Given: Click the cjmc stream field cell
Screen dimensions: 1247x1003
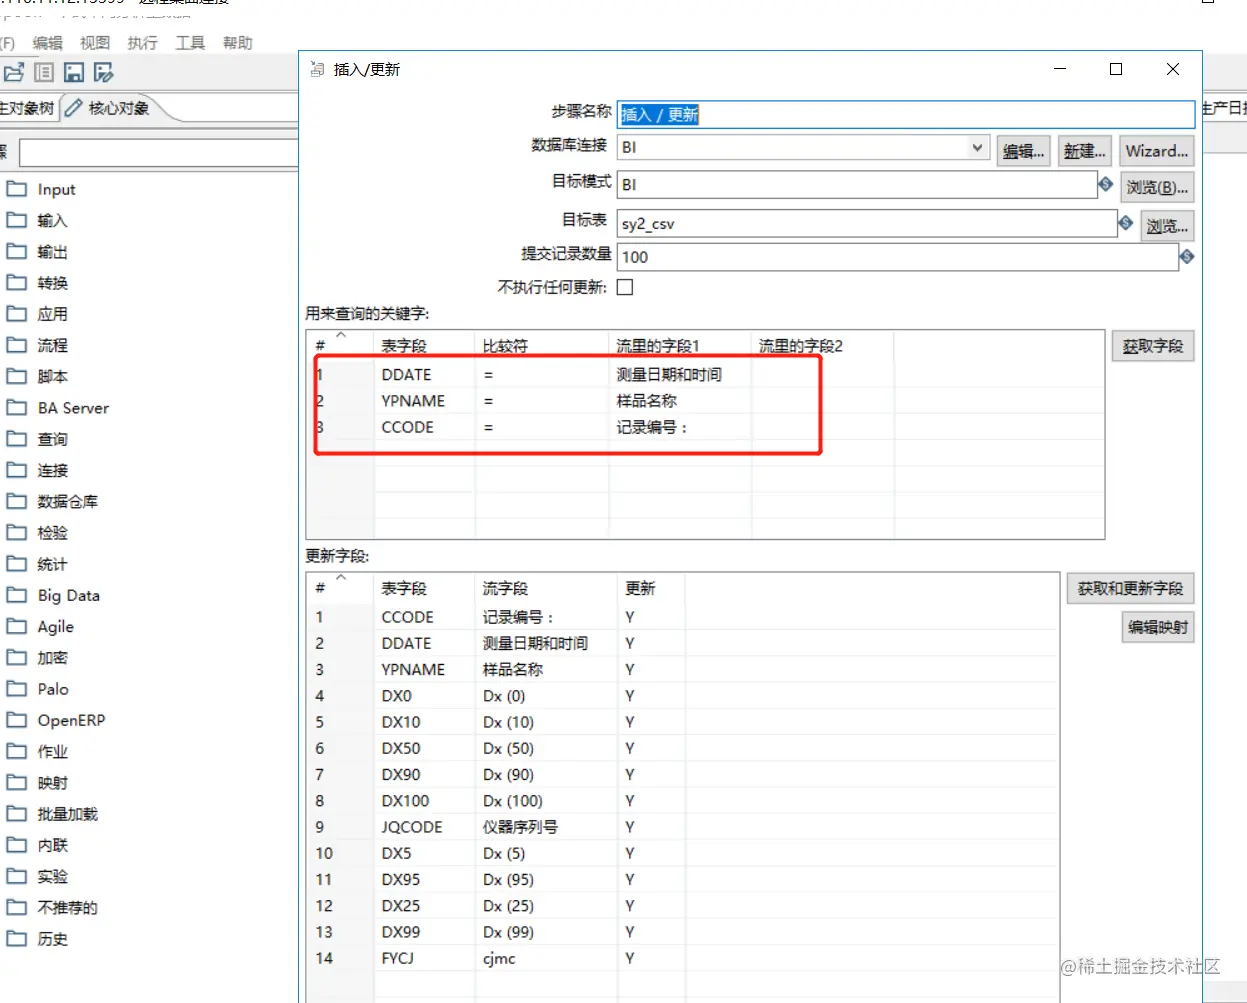Looking at the screenshot, I should pyautogui.click(x=547, y=958).
